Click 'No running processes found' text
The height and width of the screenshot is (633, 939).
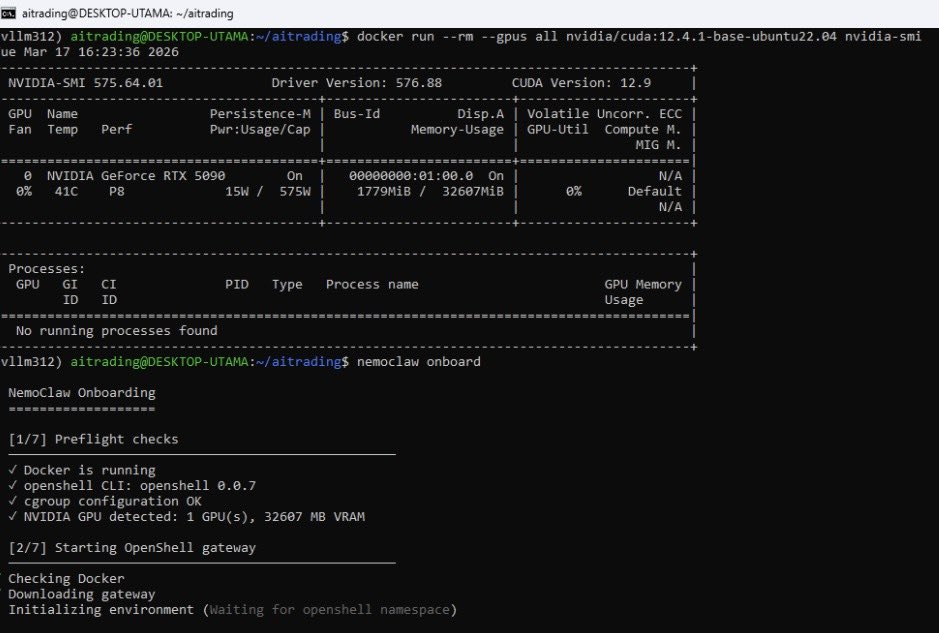pyautogui.click(x=117, y=331)
